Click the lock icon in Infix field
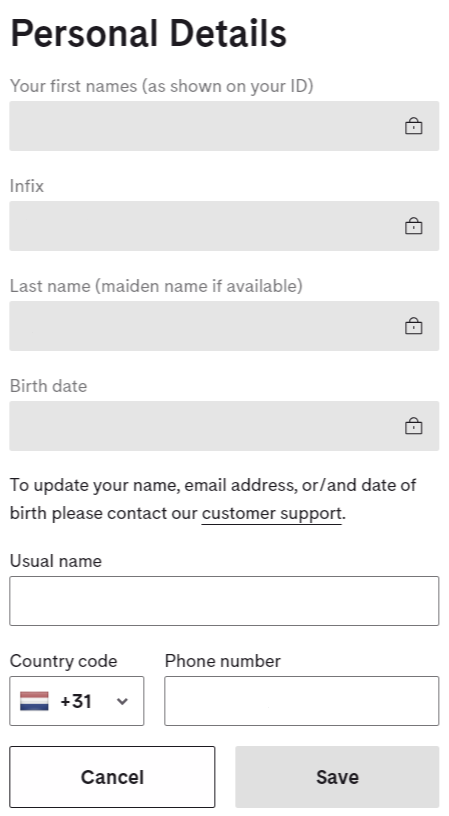The height and width of the screenshot is (816, 449). pyautogui.click(x=414, y=226)
